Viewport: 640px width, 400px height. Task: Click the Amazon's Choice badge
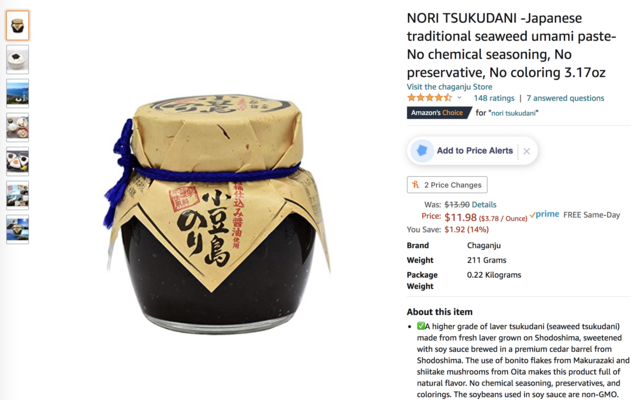click(438, 113)
